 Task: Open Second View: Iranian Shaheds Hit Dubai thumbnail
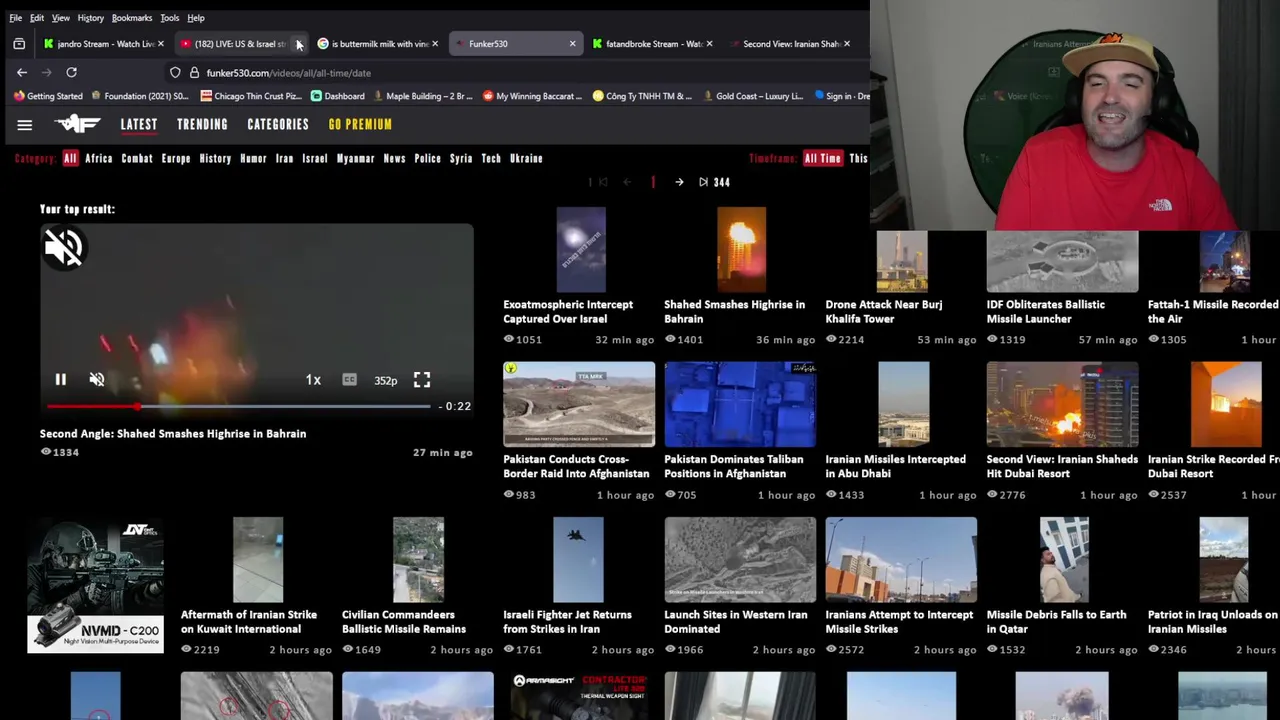(1062, 404)
